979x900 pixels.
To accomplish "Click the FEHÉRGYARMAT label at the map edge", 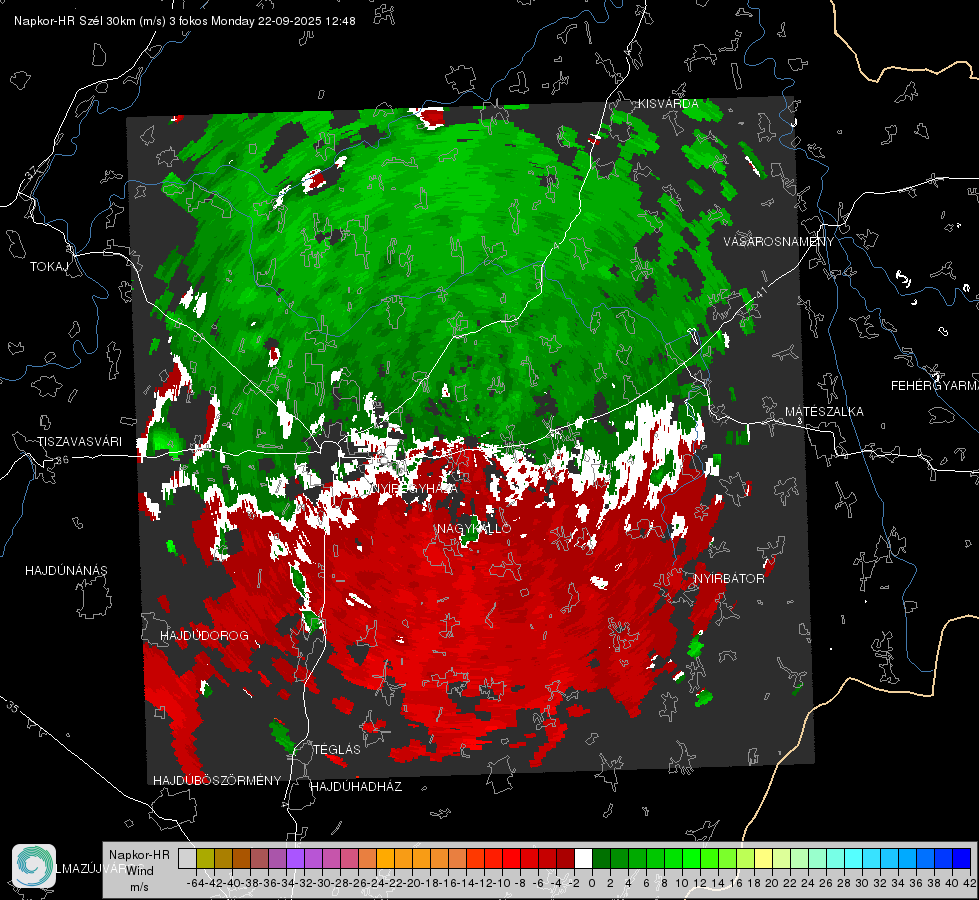I will (x=935, y=386).
